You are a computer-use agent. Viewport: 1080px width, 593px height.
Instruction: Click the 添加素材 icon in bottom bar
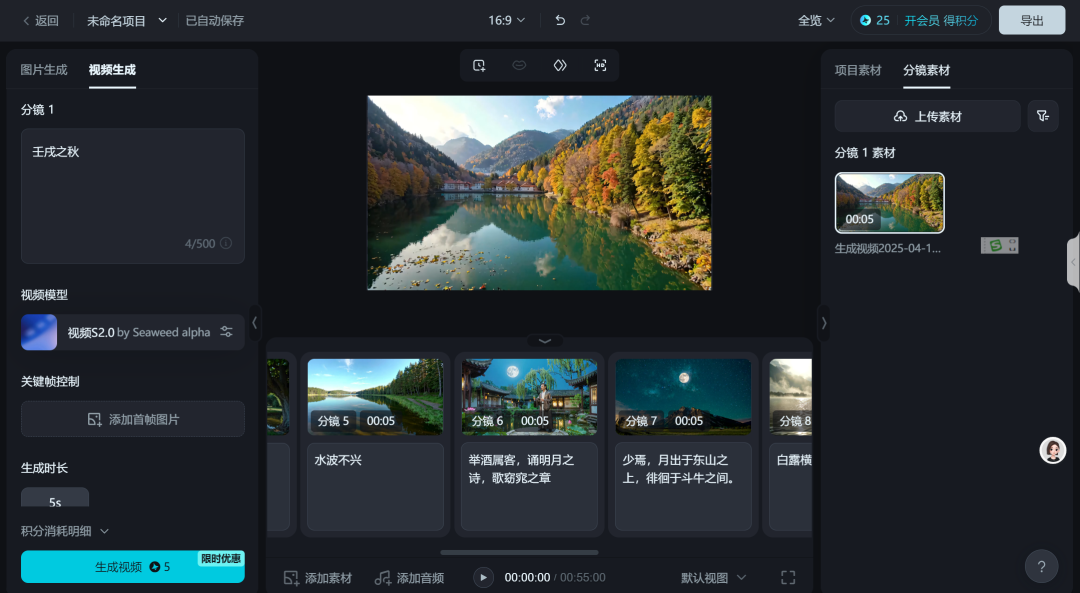click(292, 577)
